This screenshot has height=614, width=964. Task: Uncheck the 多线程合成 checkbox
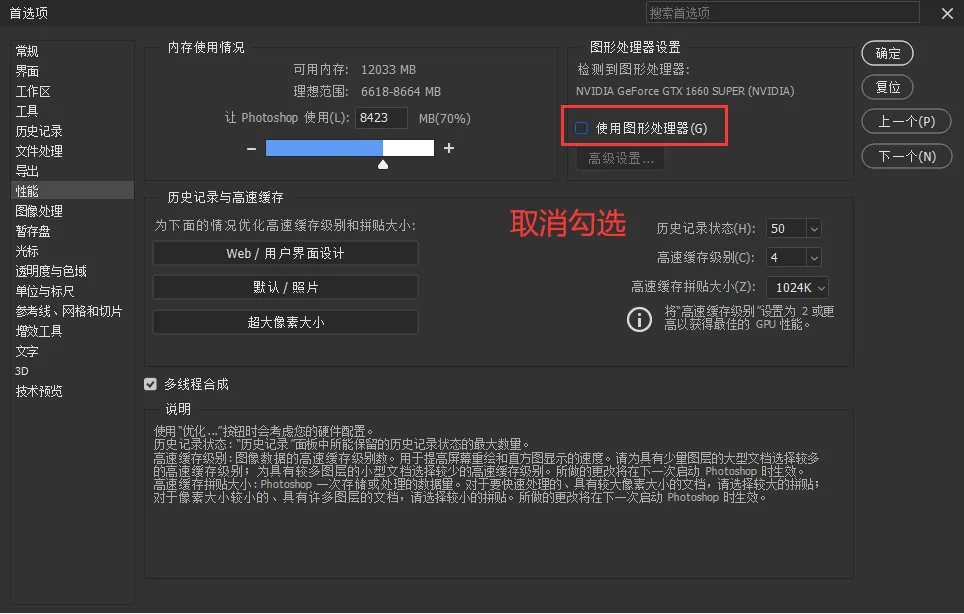tap(151, 384)
